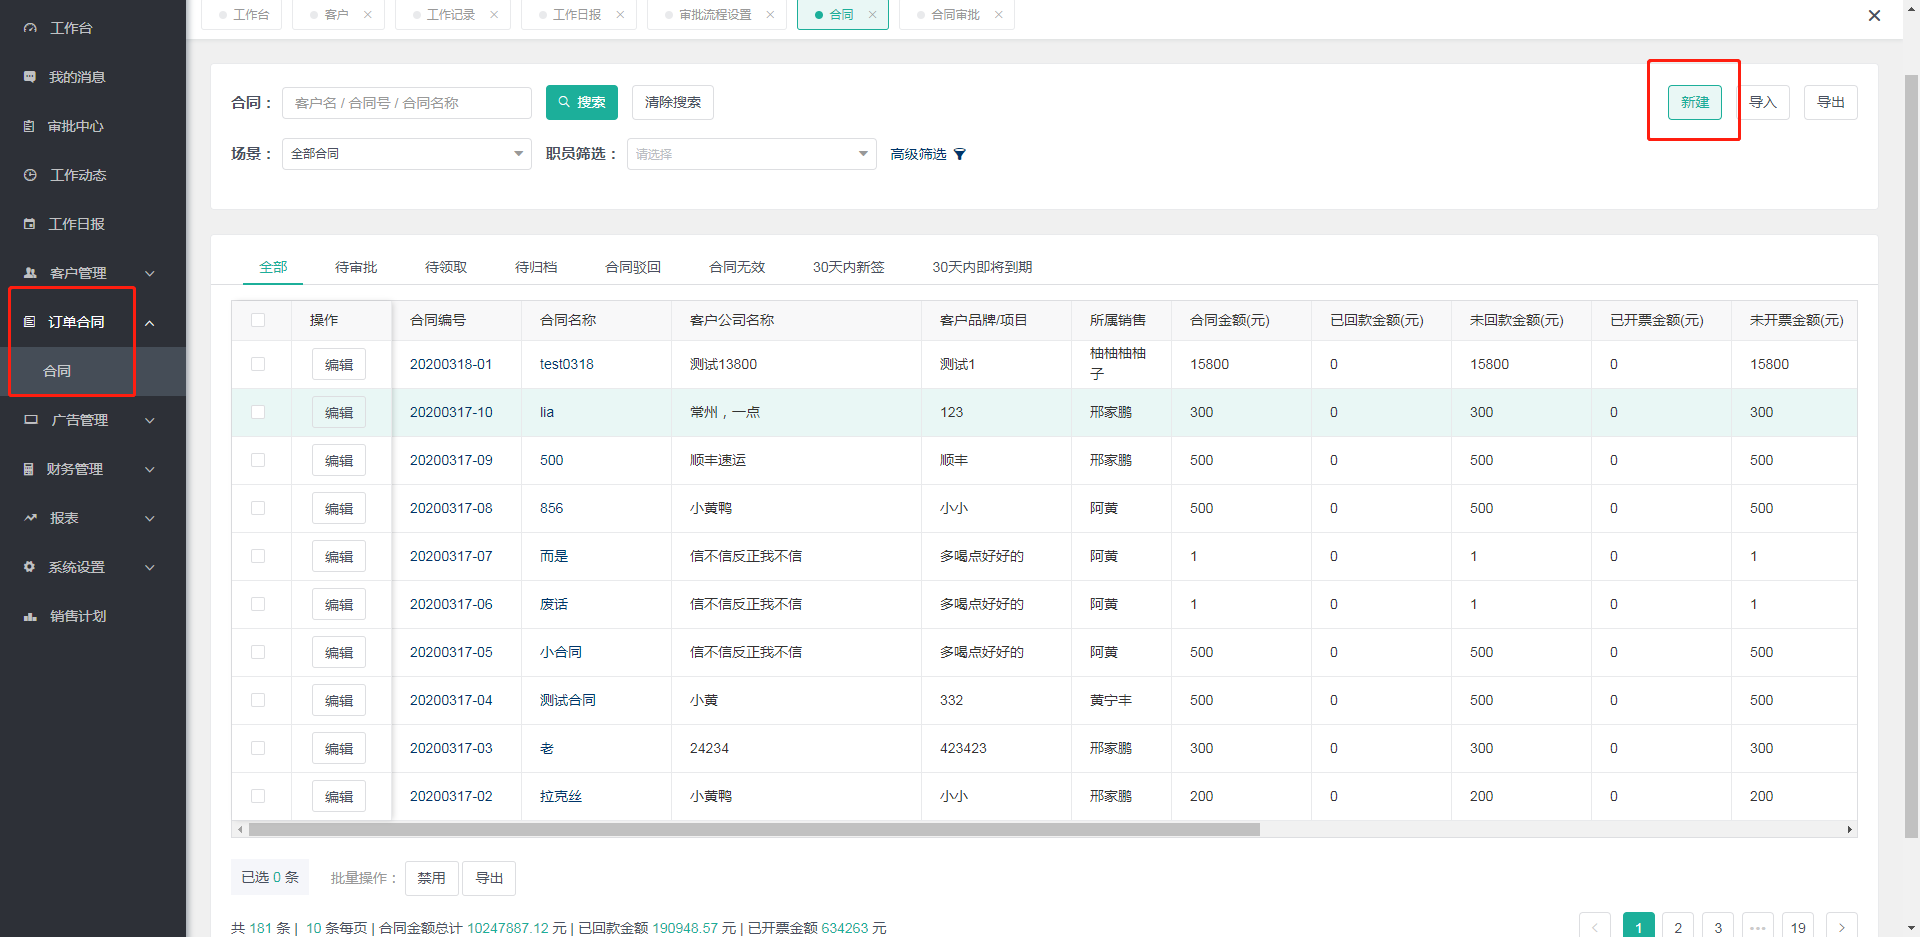
Task: Check the row for contract 20200317-06
Action: click(258, 604)
